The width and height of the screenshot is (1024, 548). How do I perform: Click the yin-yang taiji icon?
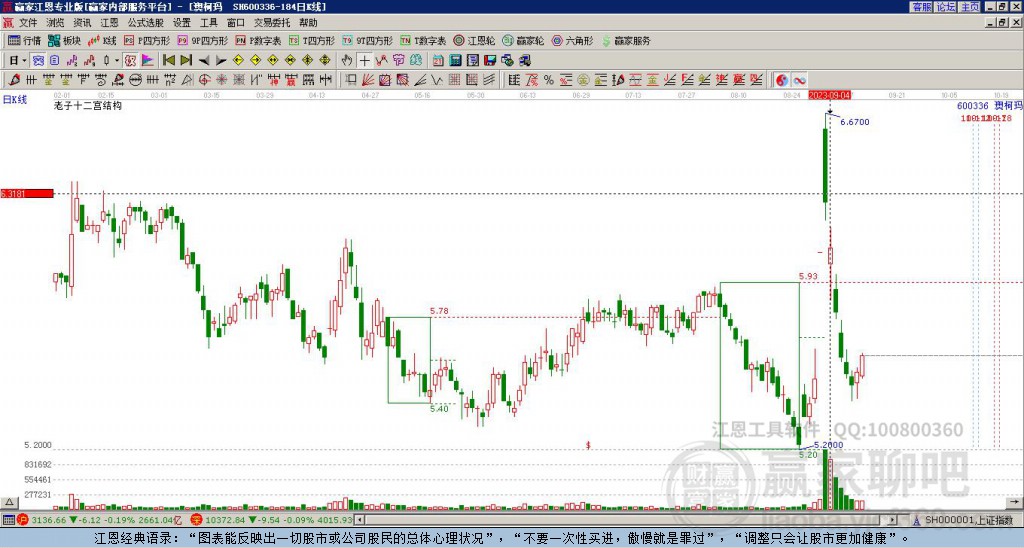coord(782,80)
